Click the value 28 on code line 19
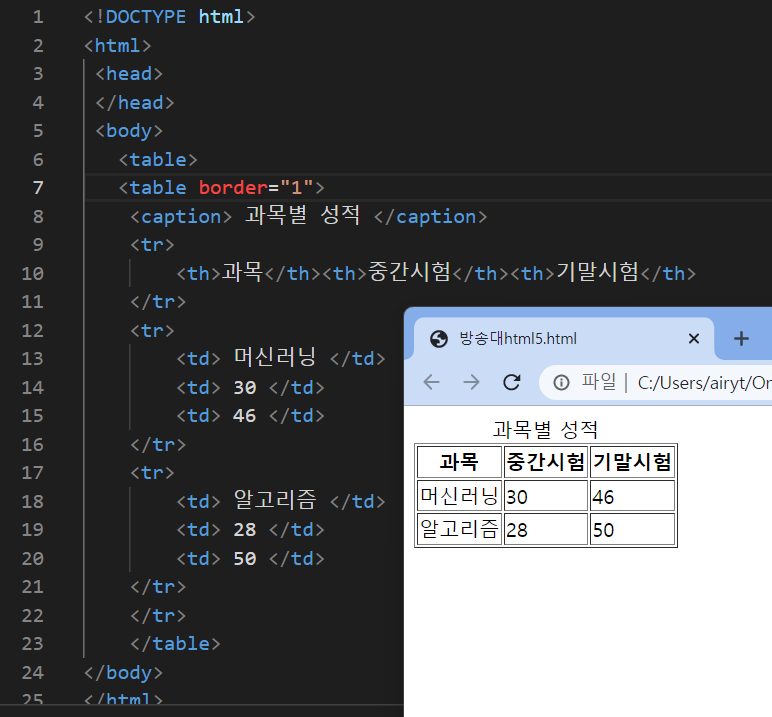This screenshot has width=772, height=717. tap(245, 530)
